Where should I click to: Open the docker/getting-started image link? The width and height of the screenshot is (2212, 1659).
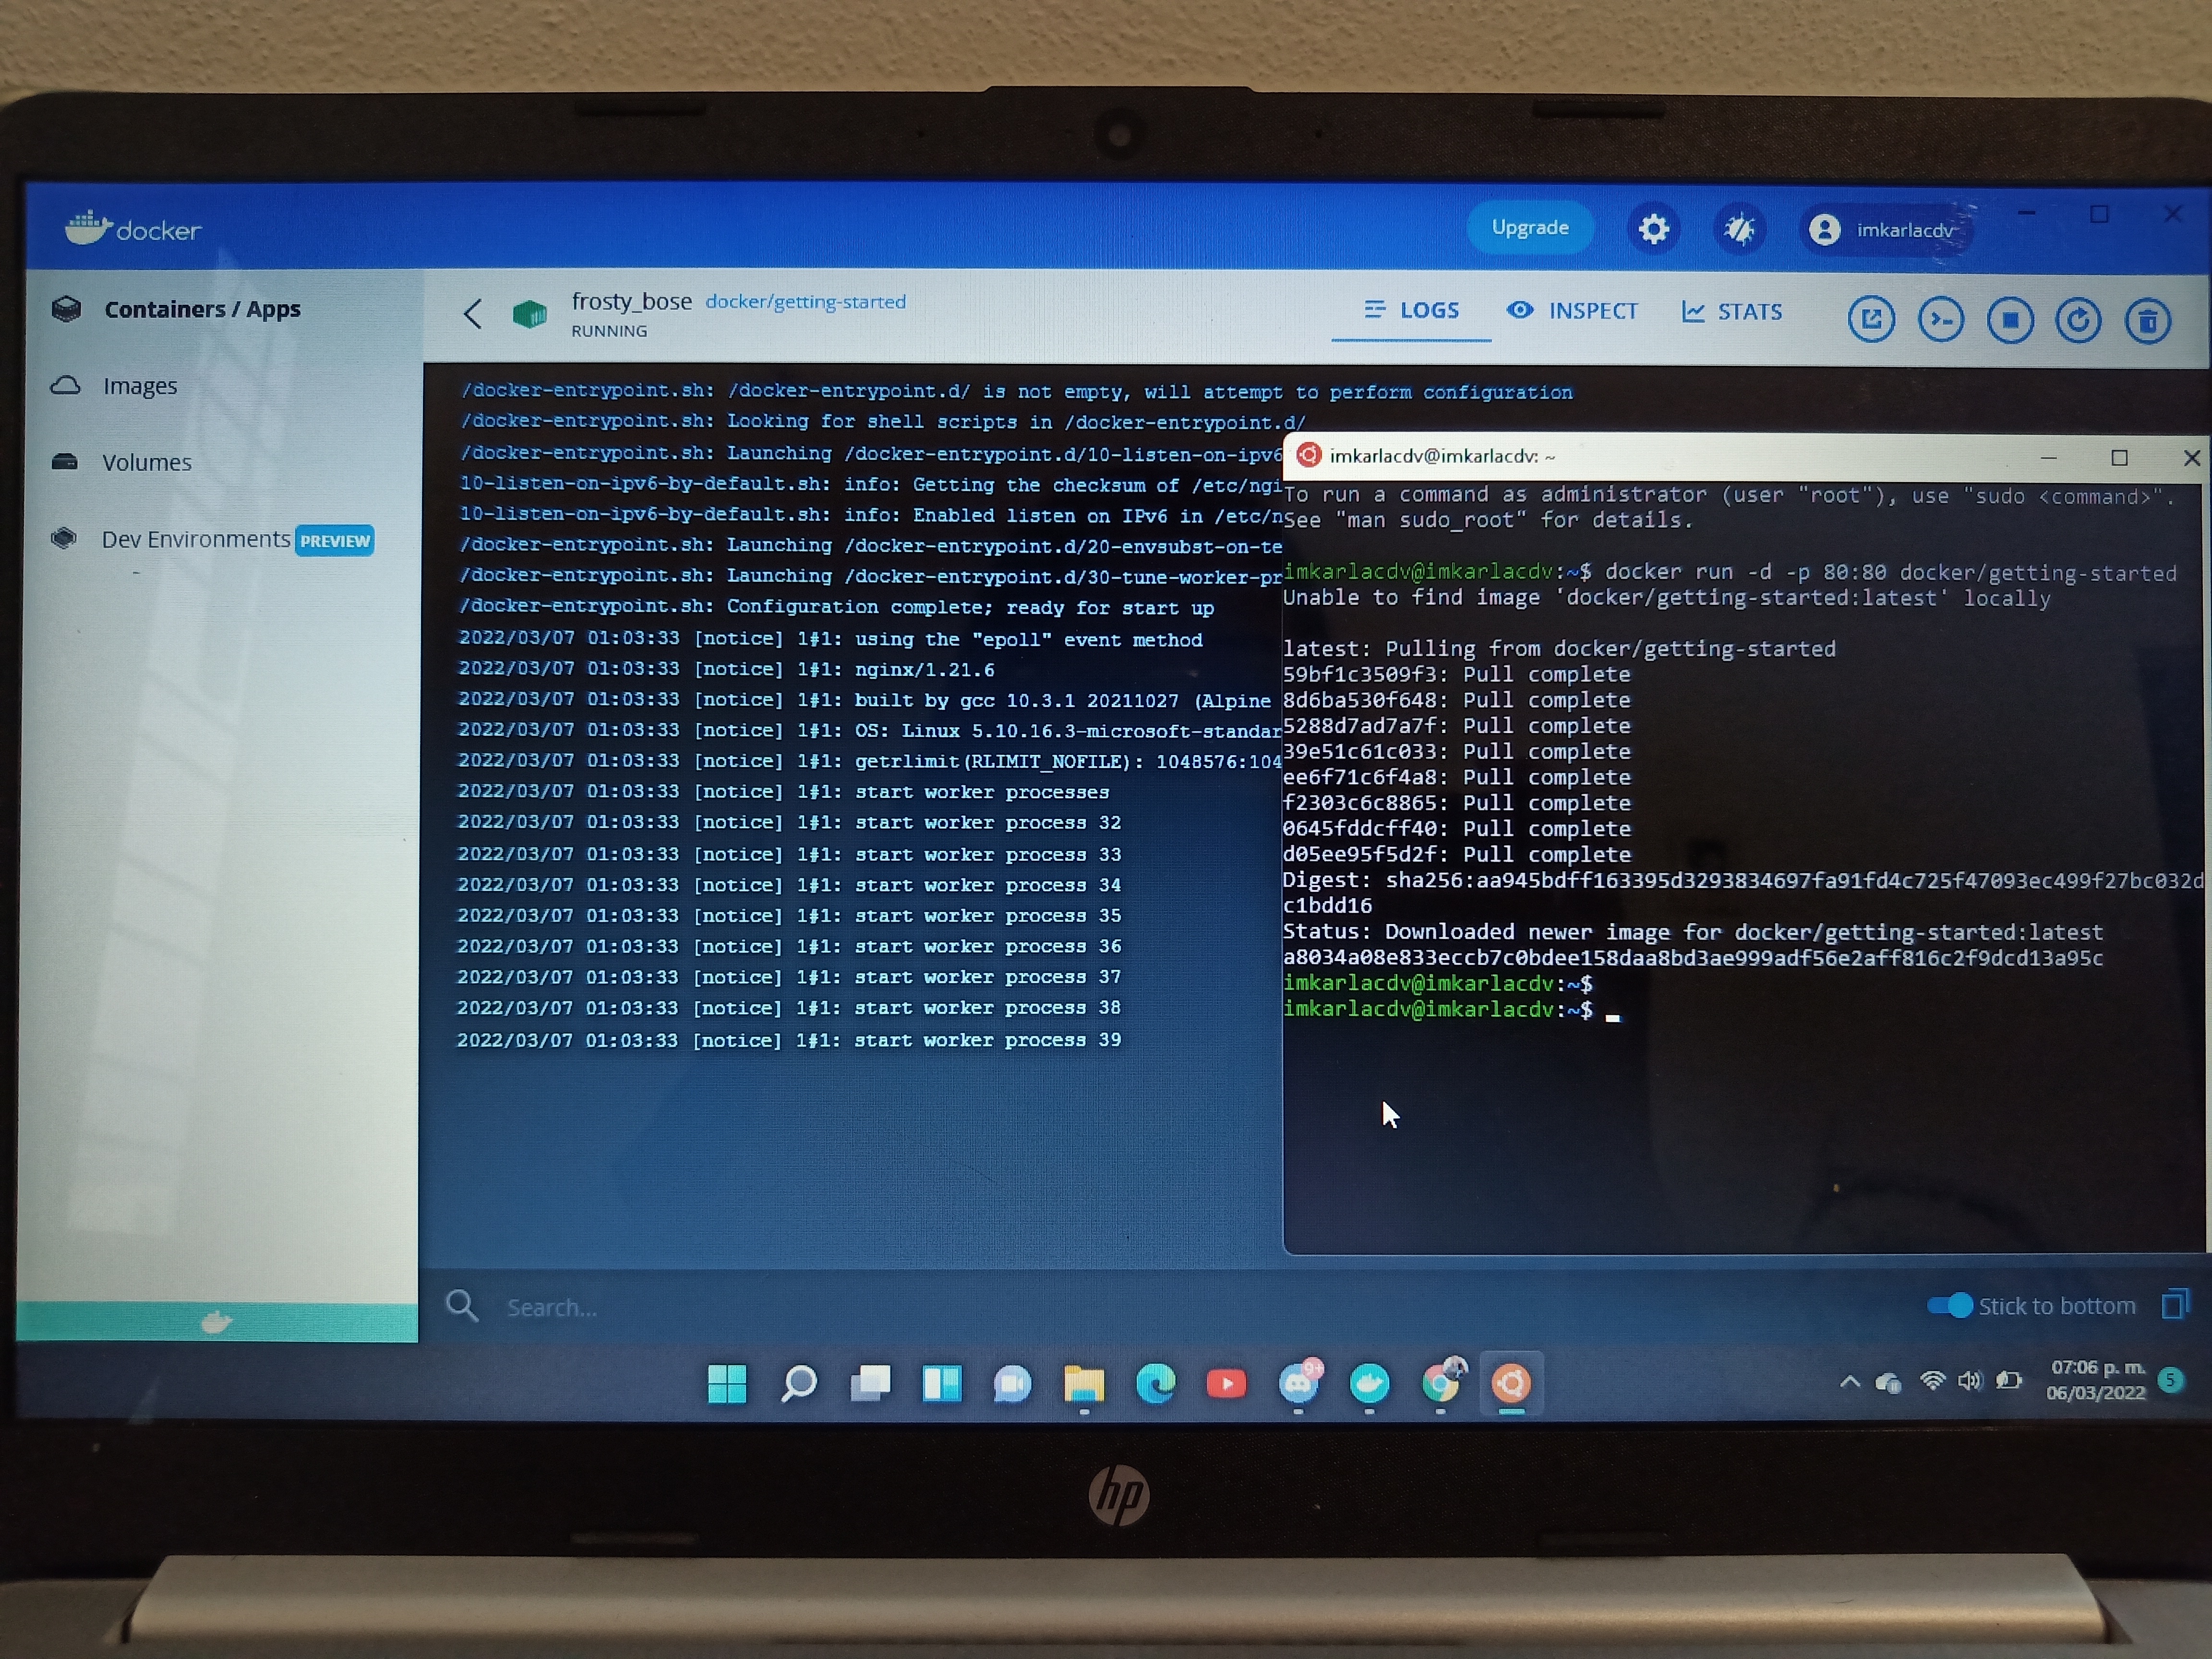click(806, 302)
